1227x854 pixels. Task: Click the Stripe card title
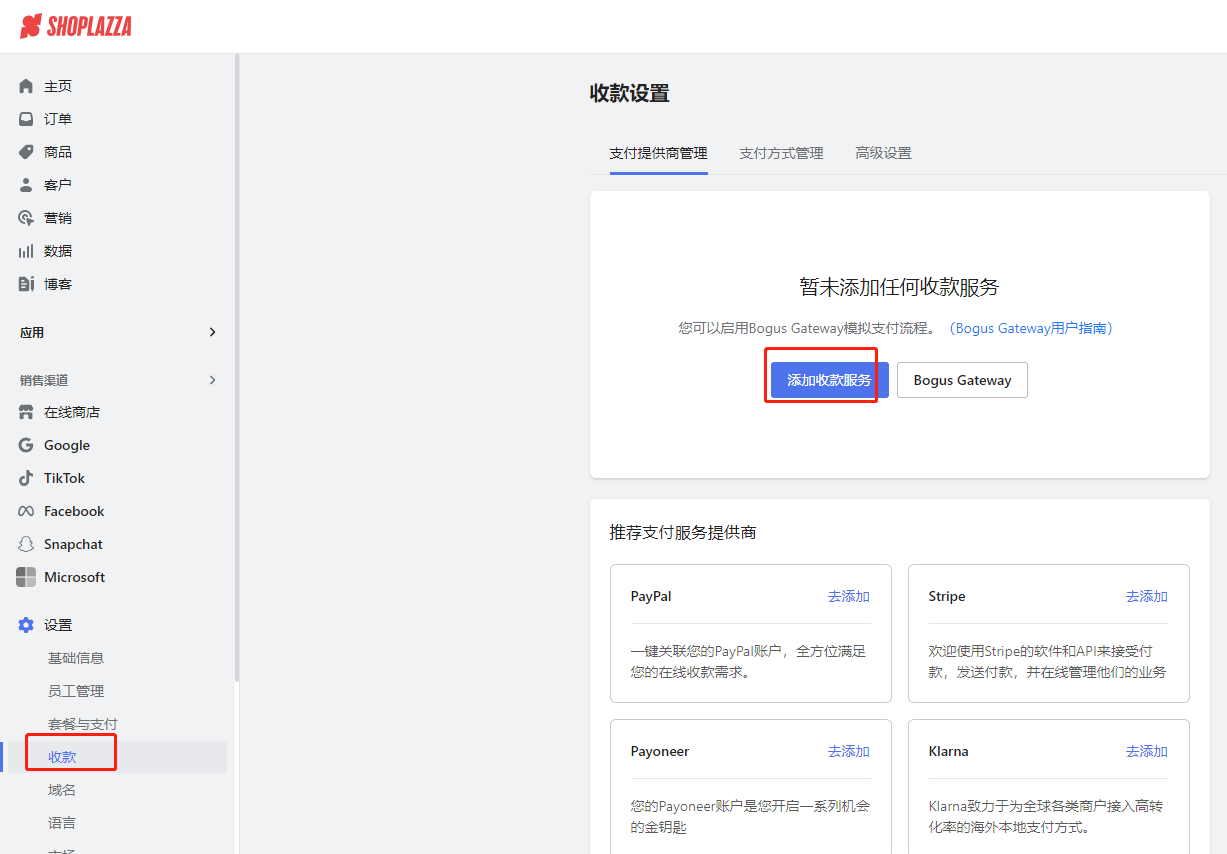947,596
